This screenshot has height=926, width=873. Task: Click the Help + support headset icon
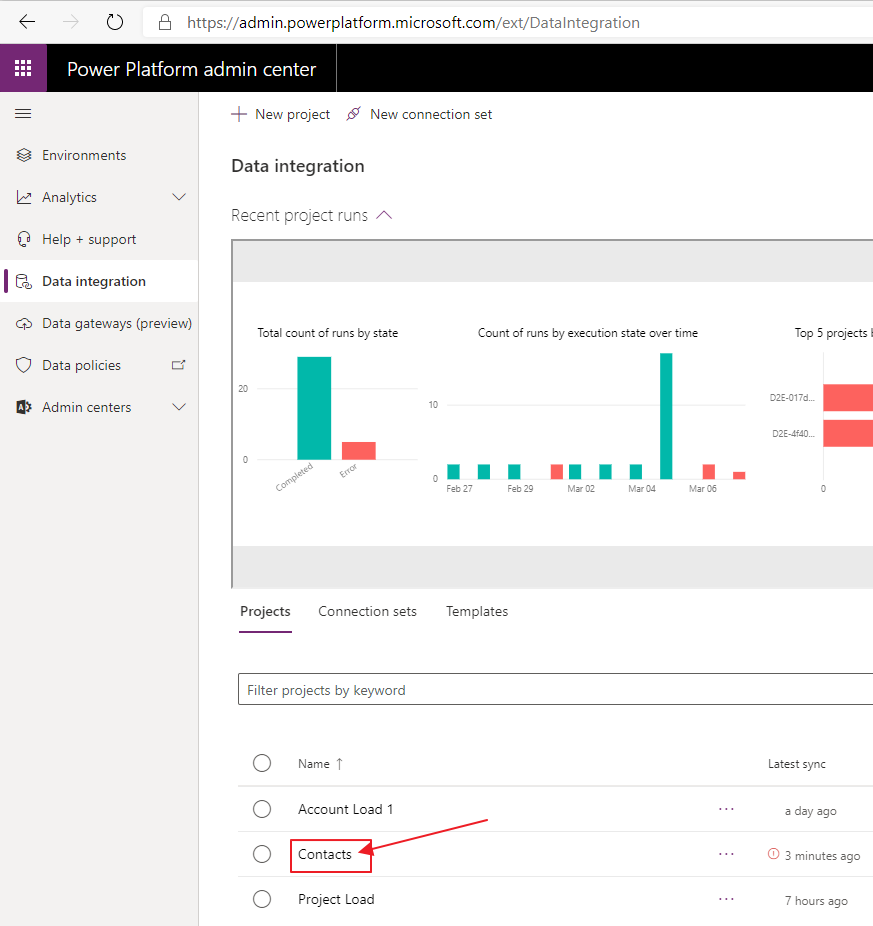click(x=24, y=239)
